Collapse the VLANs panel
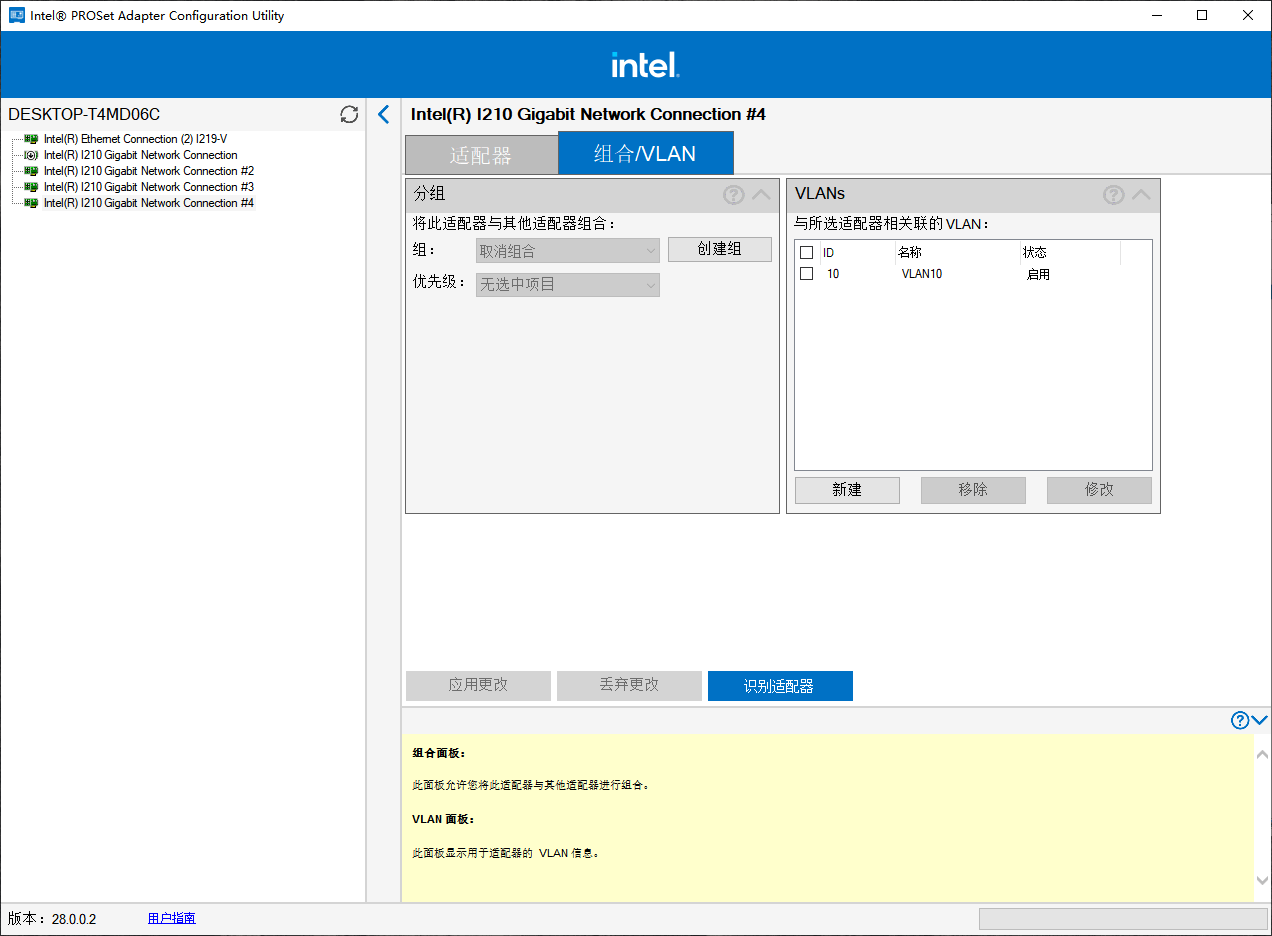Screen dimensions: 1272x936 click(x=1141, y=195)
